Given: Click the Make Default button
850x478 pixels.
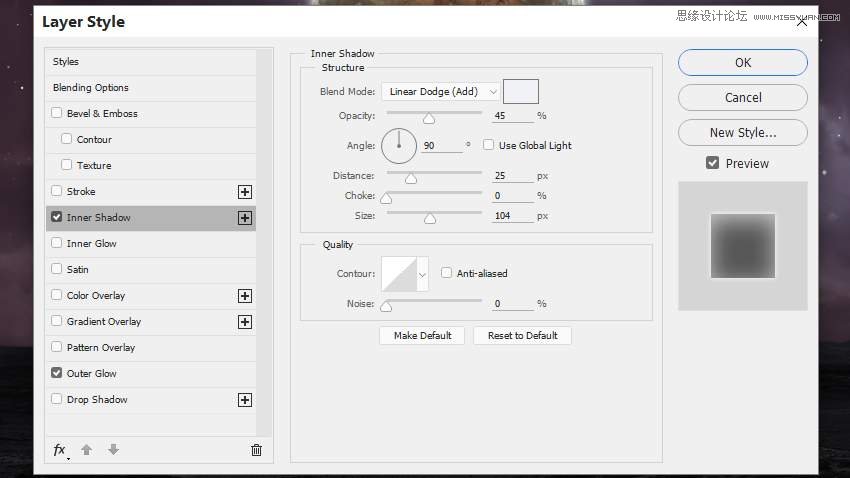Looking at the screenshot, I should (422, 335).
